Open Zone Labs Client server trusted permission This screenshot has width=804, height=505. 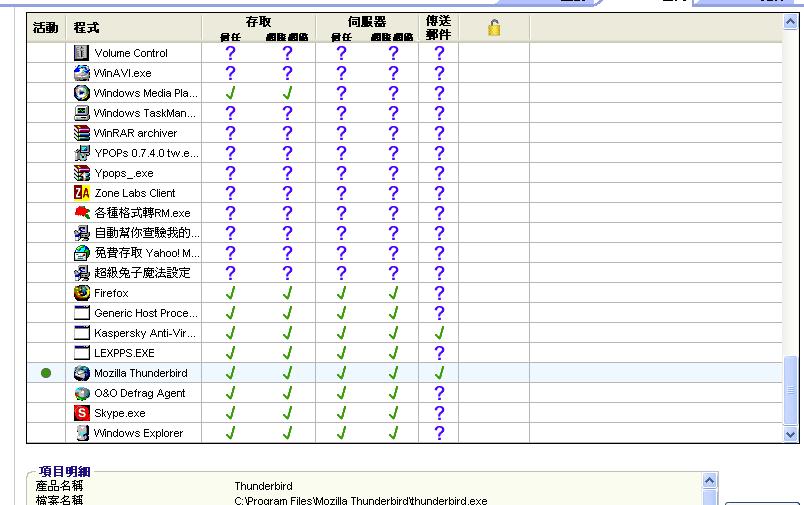click(341, 193)
